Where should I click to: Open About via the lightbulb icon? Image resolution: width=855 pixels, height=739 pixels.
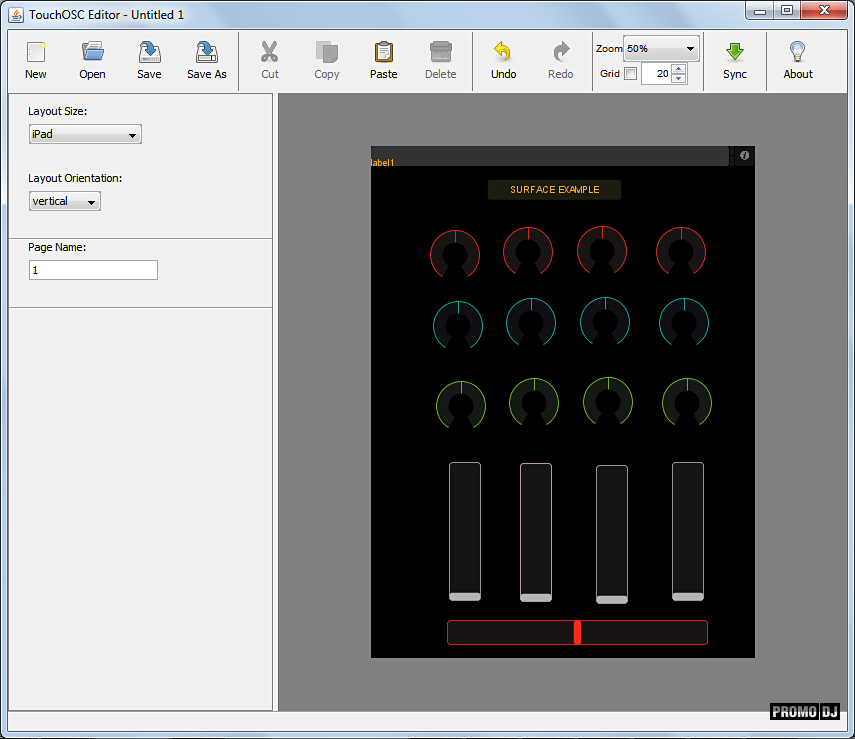[798, 52]
